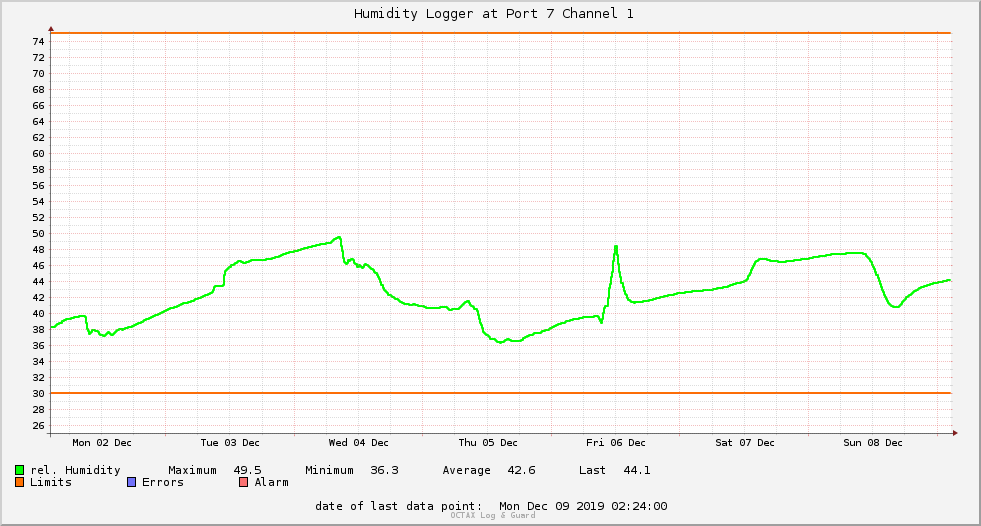Screen dimensions: 981x526
Task: Click the 'Errors' legend label
Action: point(163,482)
